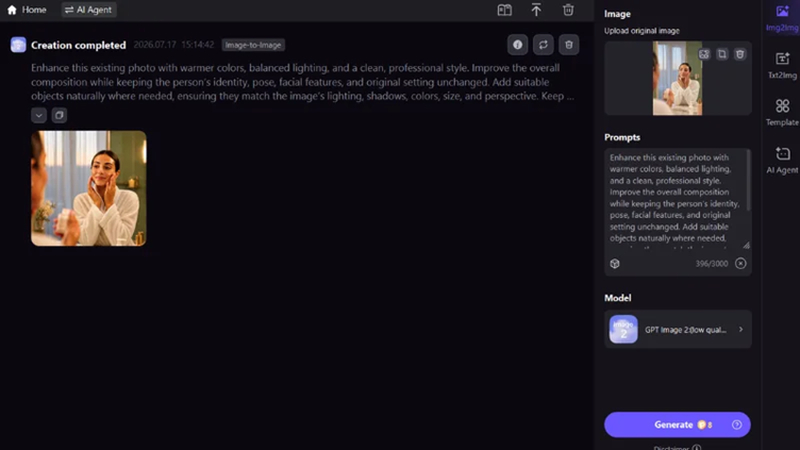Copy the prompt text with copy icon
This screenshot has height=450, width=800.
[59, 115]
